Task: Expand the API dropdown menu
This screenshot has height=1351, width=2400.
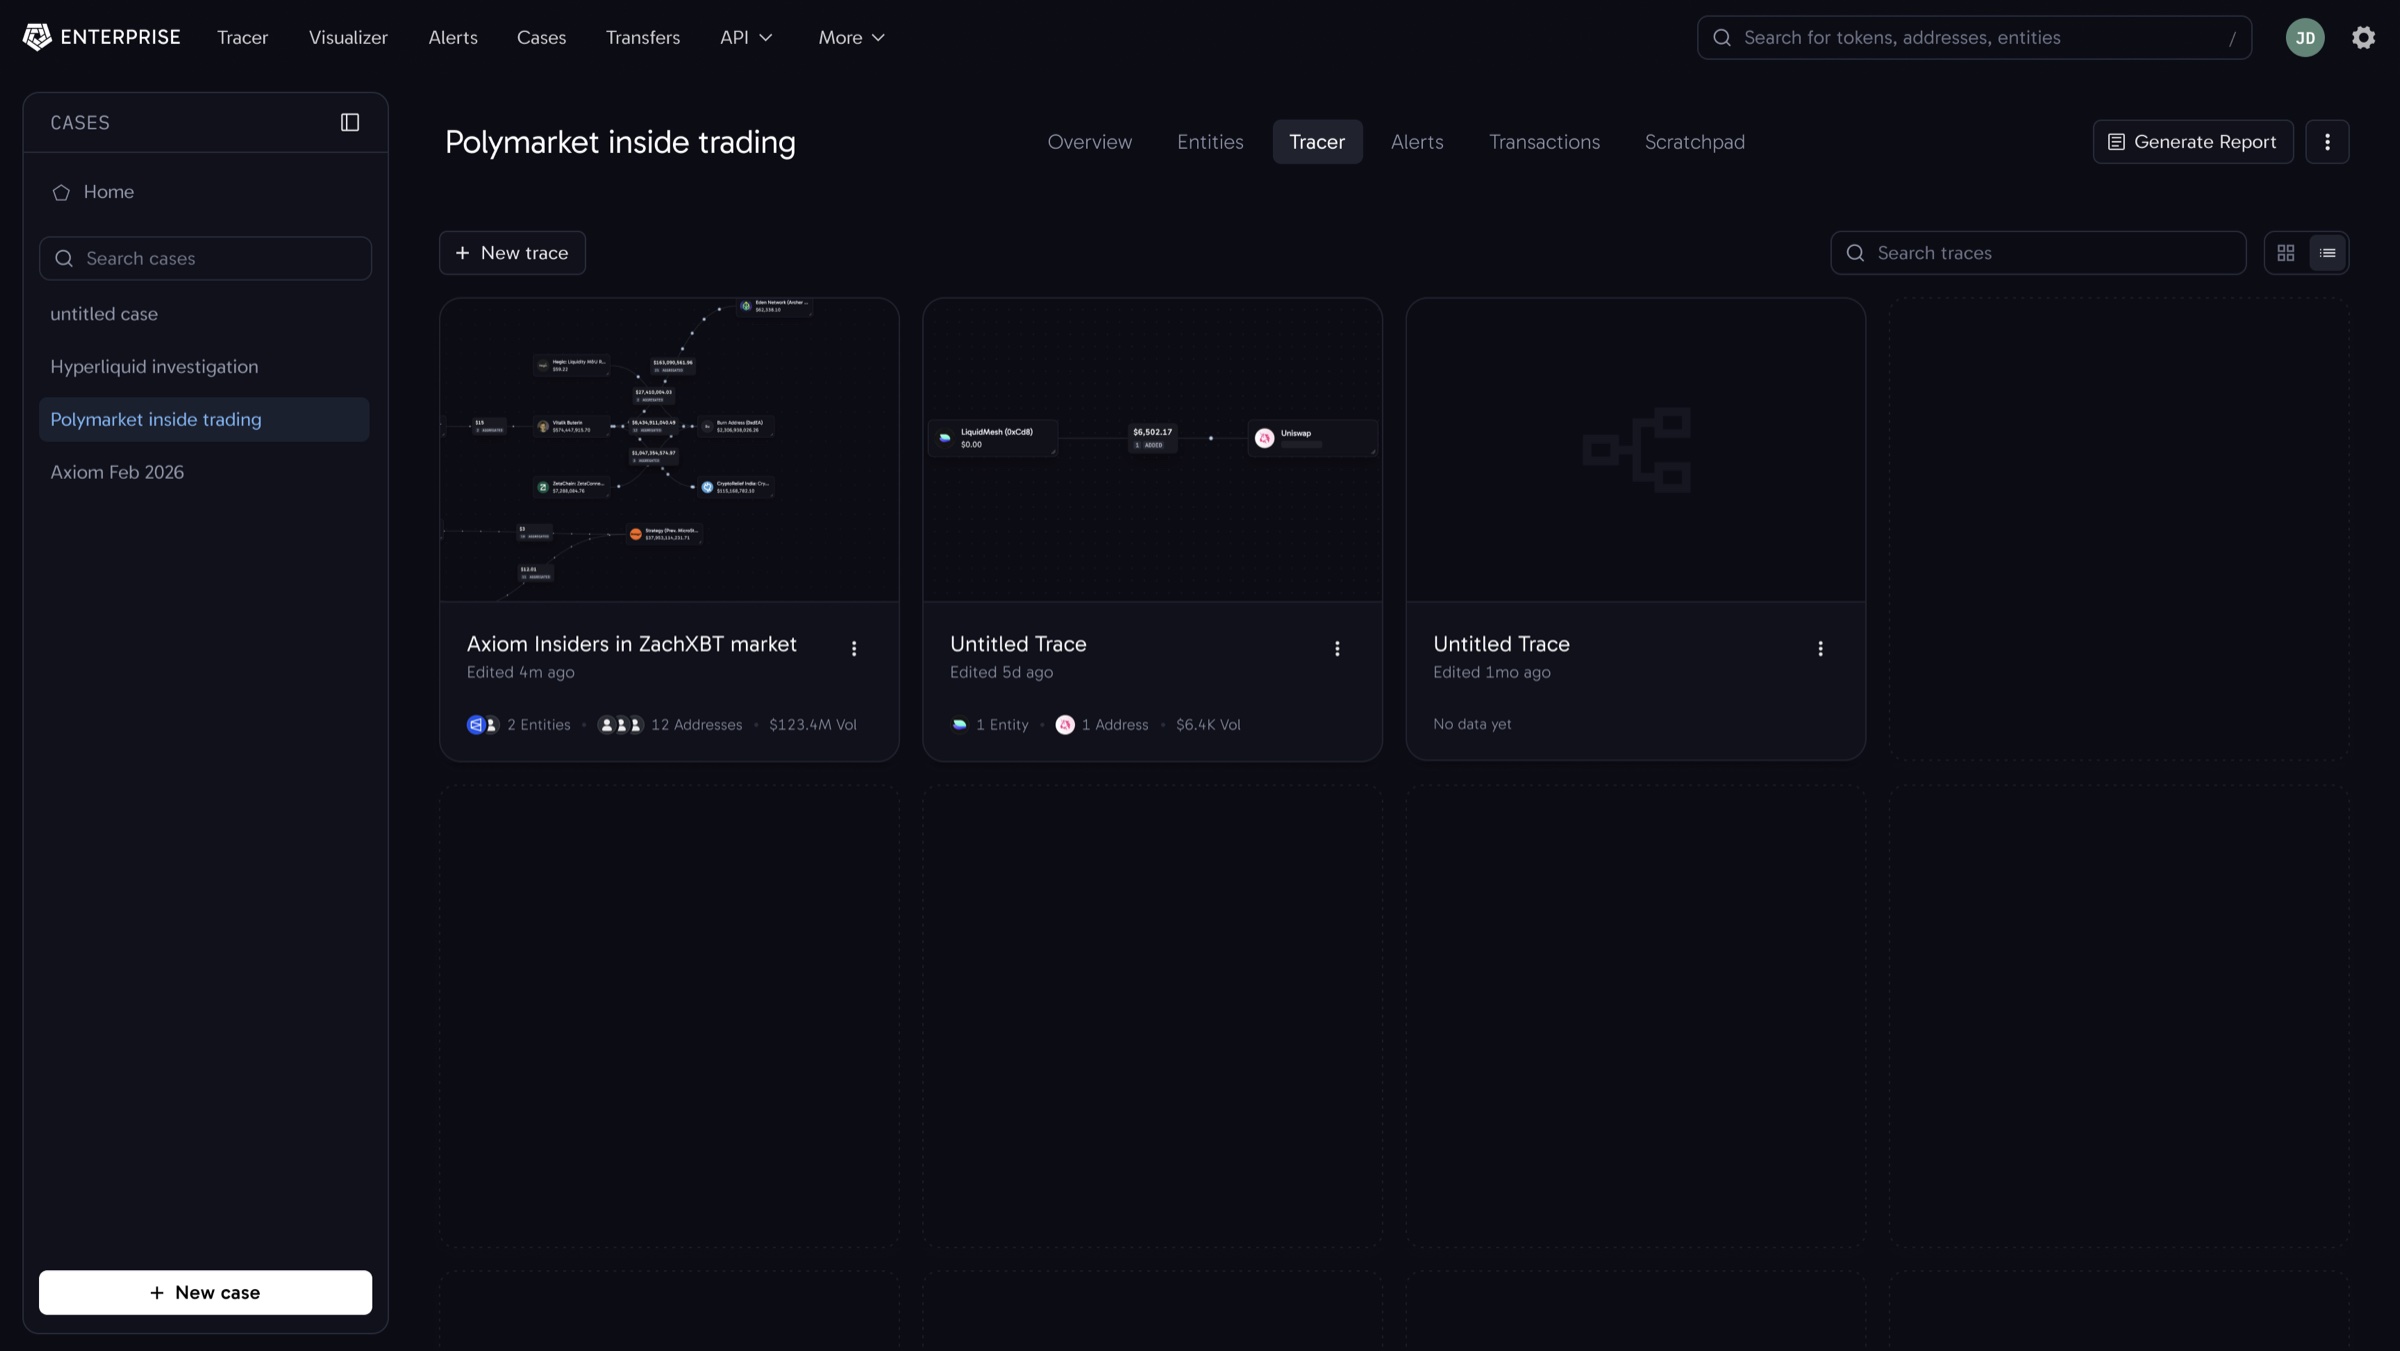Action: [746, 37]
